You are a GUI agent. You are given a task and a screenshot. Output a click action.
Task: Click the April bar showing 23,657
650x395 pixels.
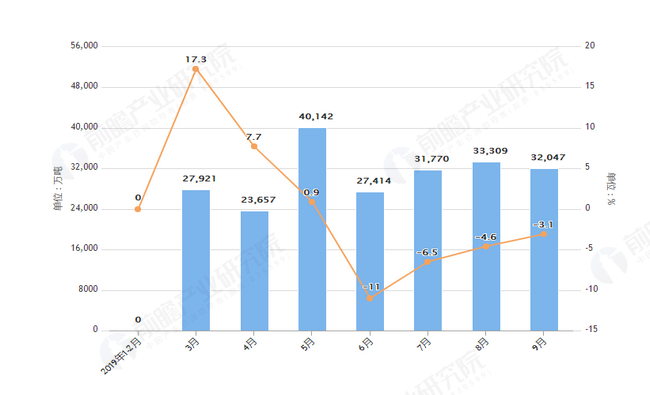coord(254,271)
